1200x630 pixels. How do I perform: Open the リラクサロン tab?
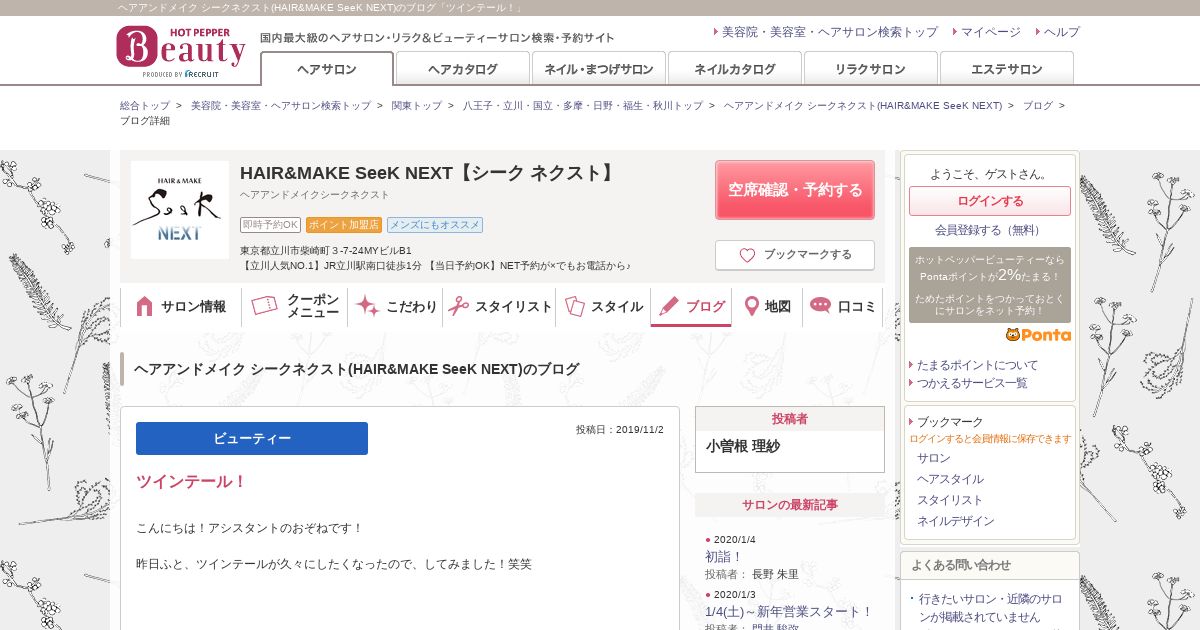pos(870,69)
